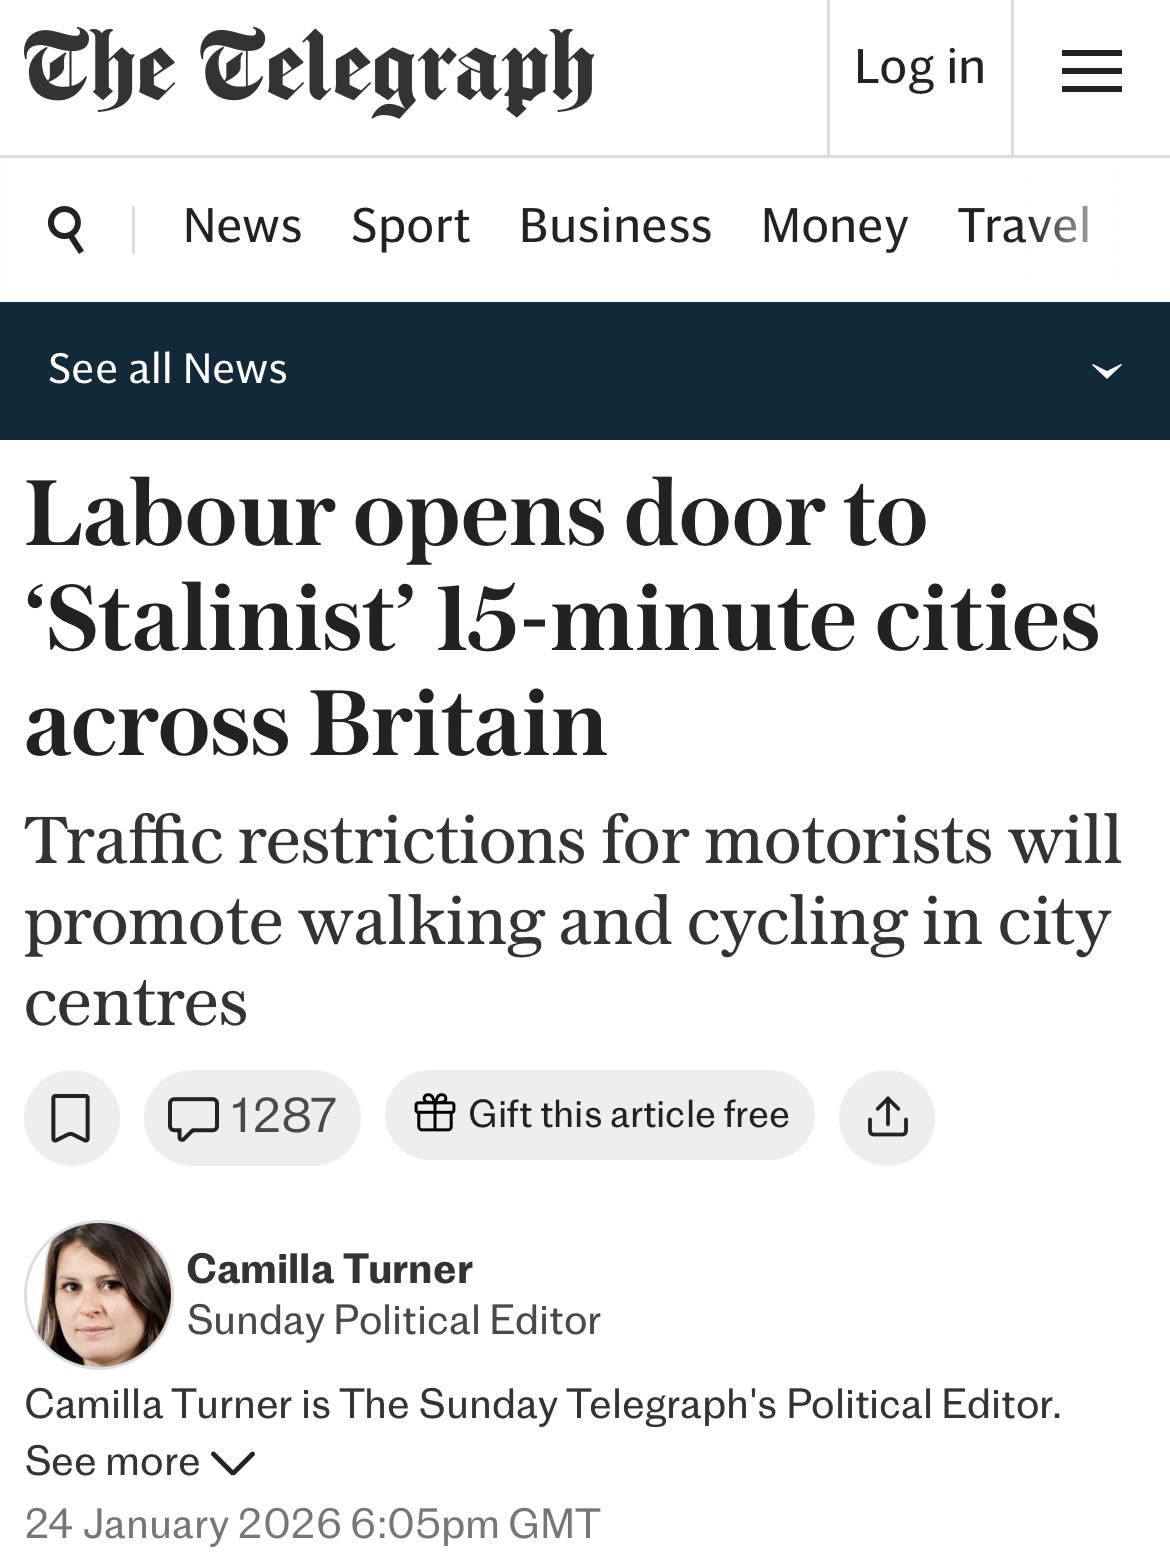Click Camilla Turner's profile photo

pyautogui.click(x=98, y=1294)
